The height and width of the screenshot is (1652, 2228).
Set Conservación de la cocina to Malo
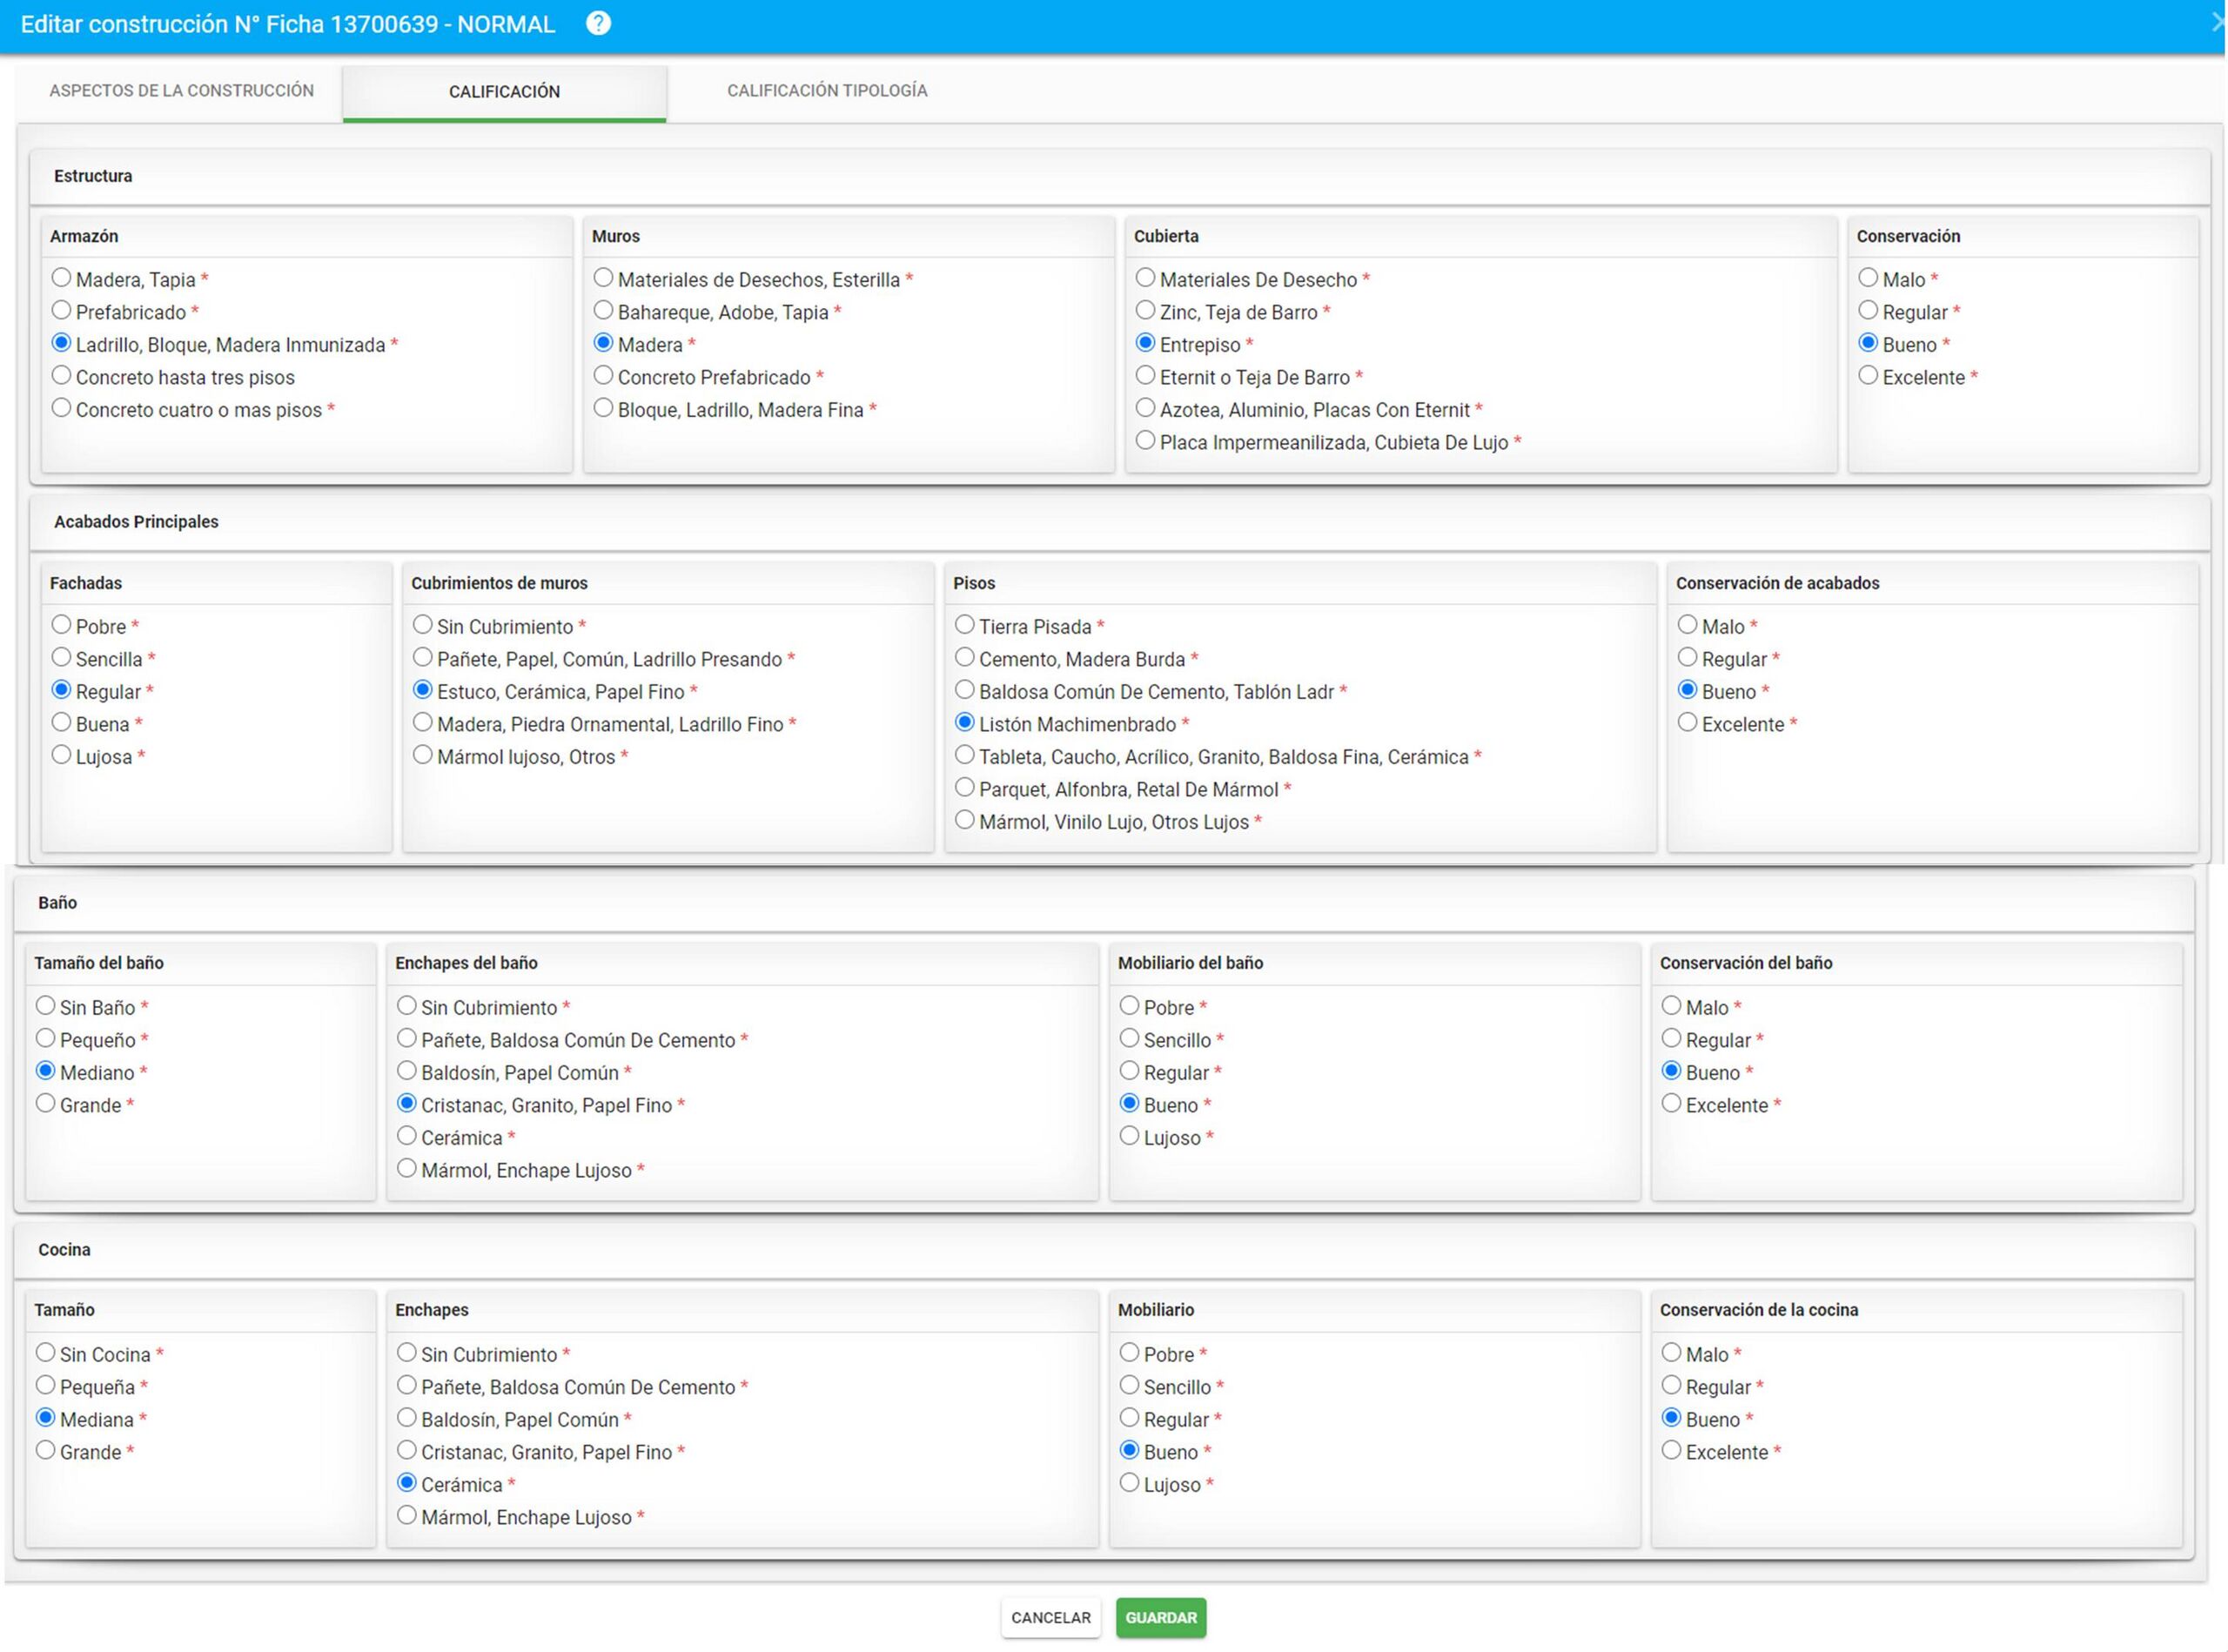(1672, 1353)
